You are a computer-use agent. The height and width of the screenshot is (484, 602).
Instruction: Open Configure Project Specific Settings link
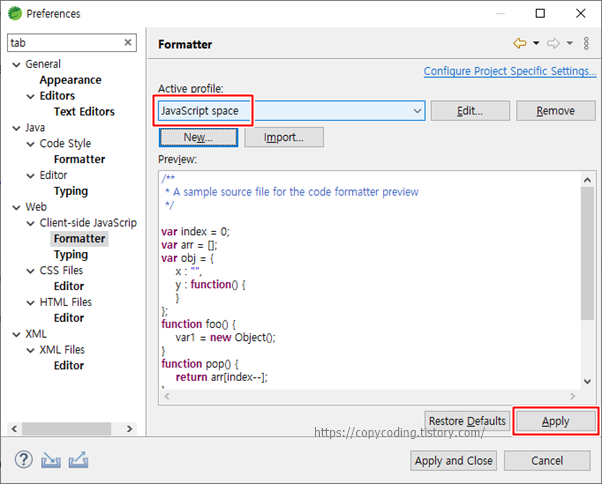point(510,71)
